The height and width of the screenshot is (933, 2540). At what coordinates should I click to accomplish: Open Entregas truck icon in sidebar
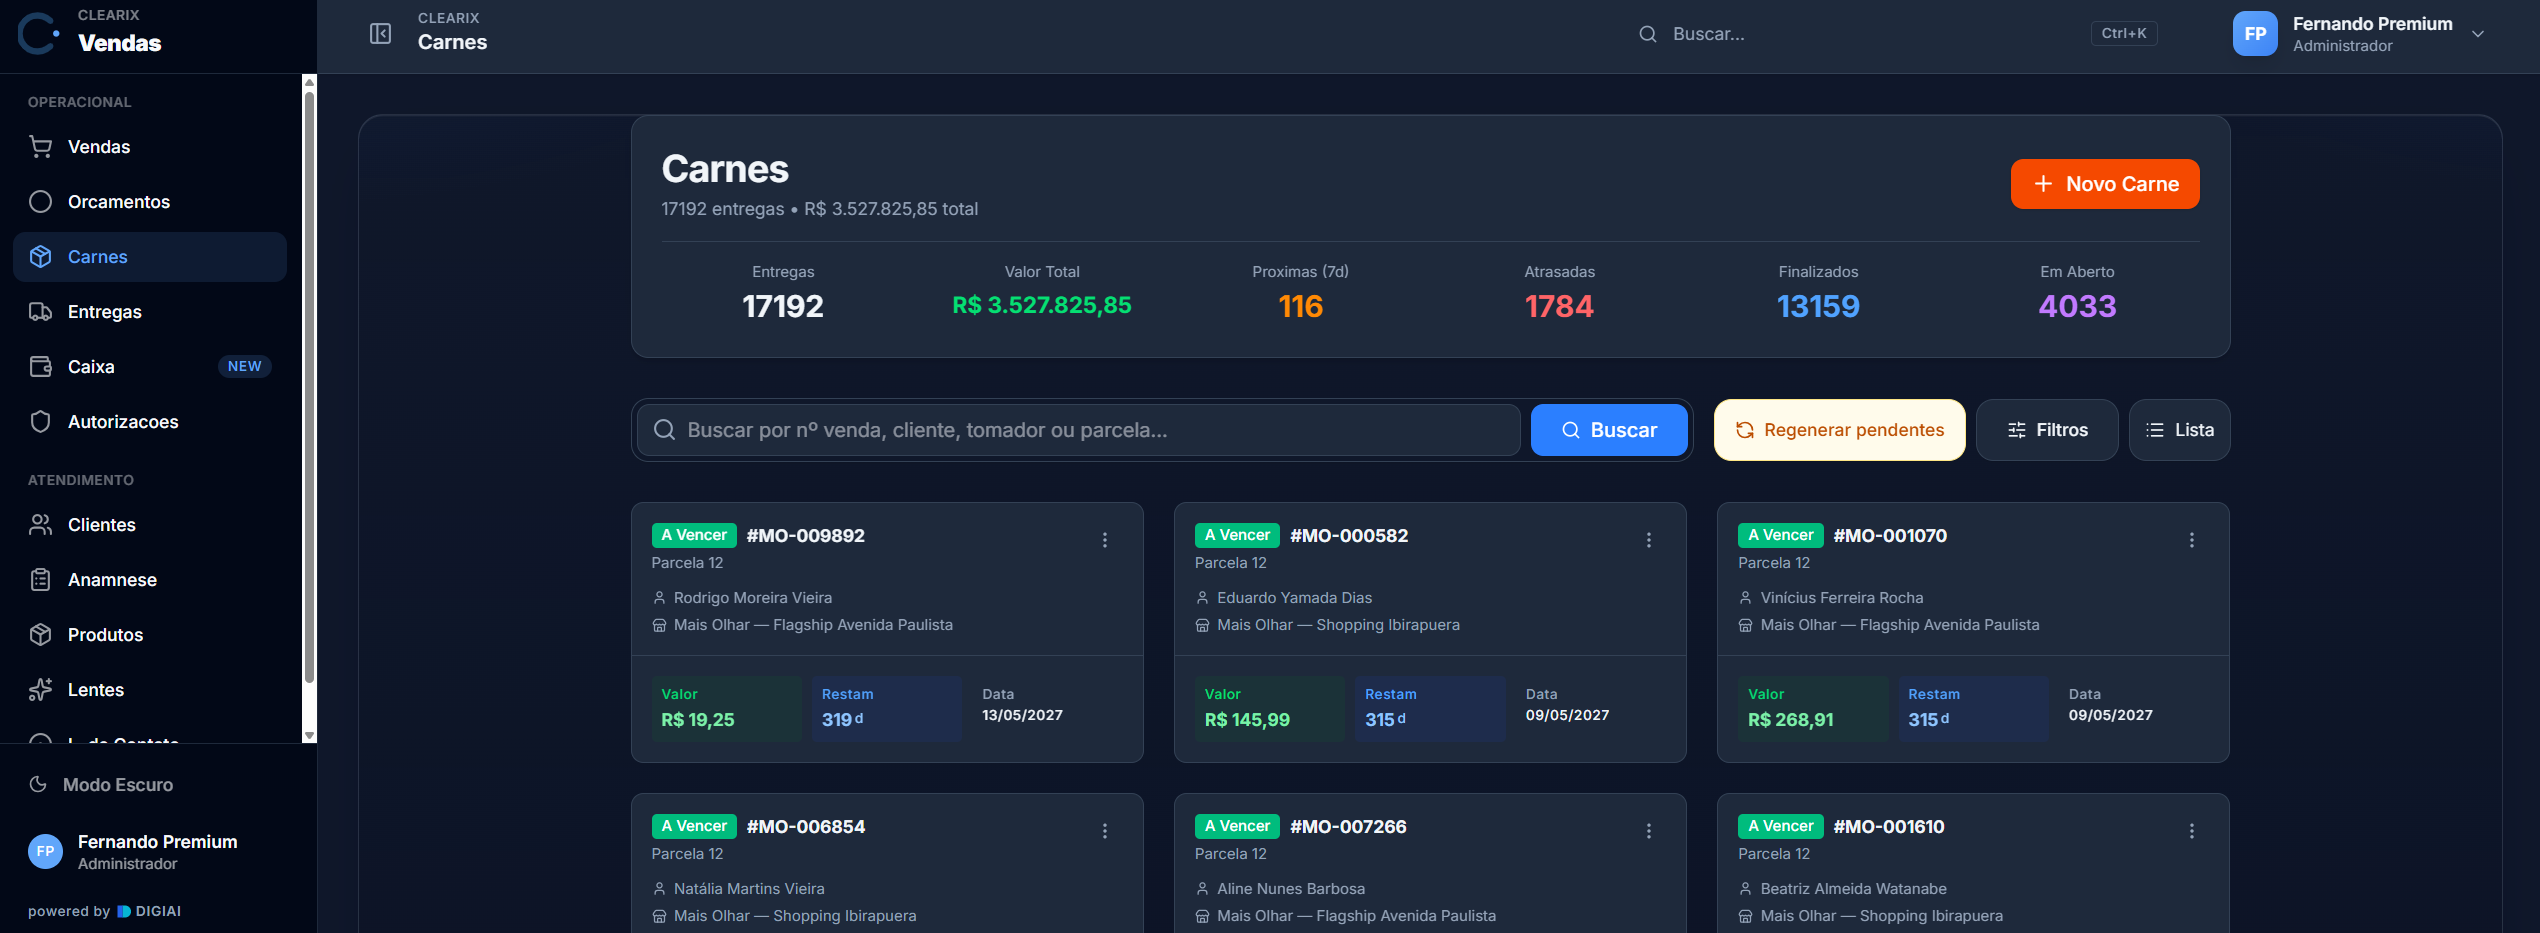coord(40,312)
